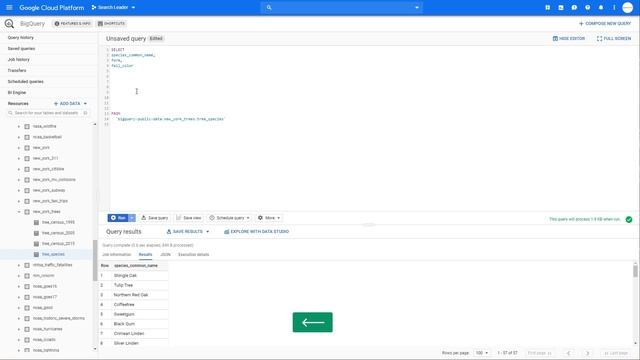
Task: Switch editor to Full Screen
Action: click(x=614, y=38)
